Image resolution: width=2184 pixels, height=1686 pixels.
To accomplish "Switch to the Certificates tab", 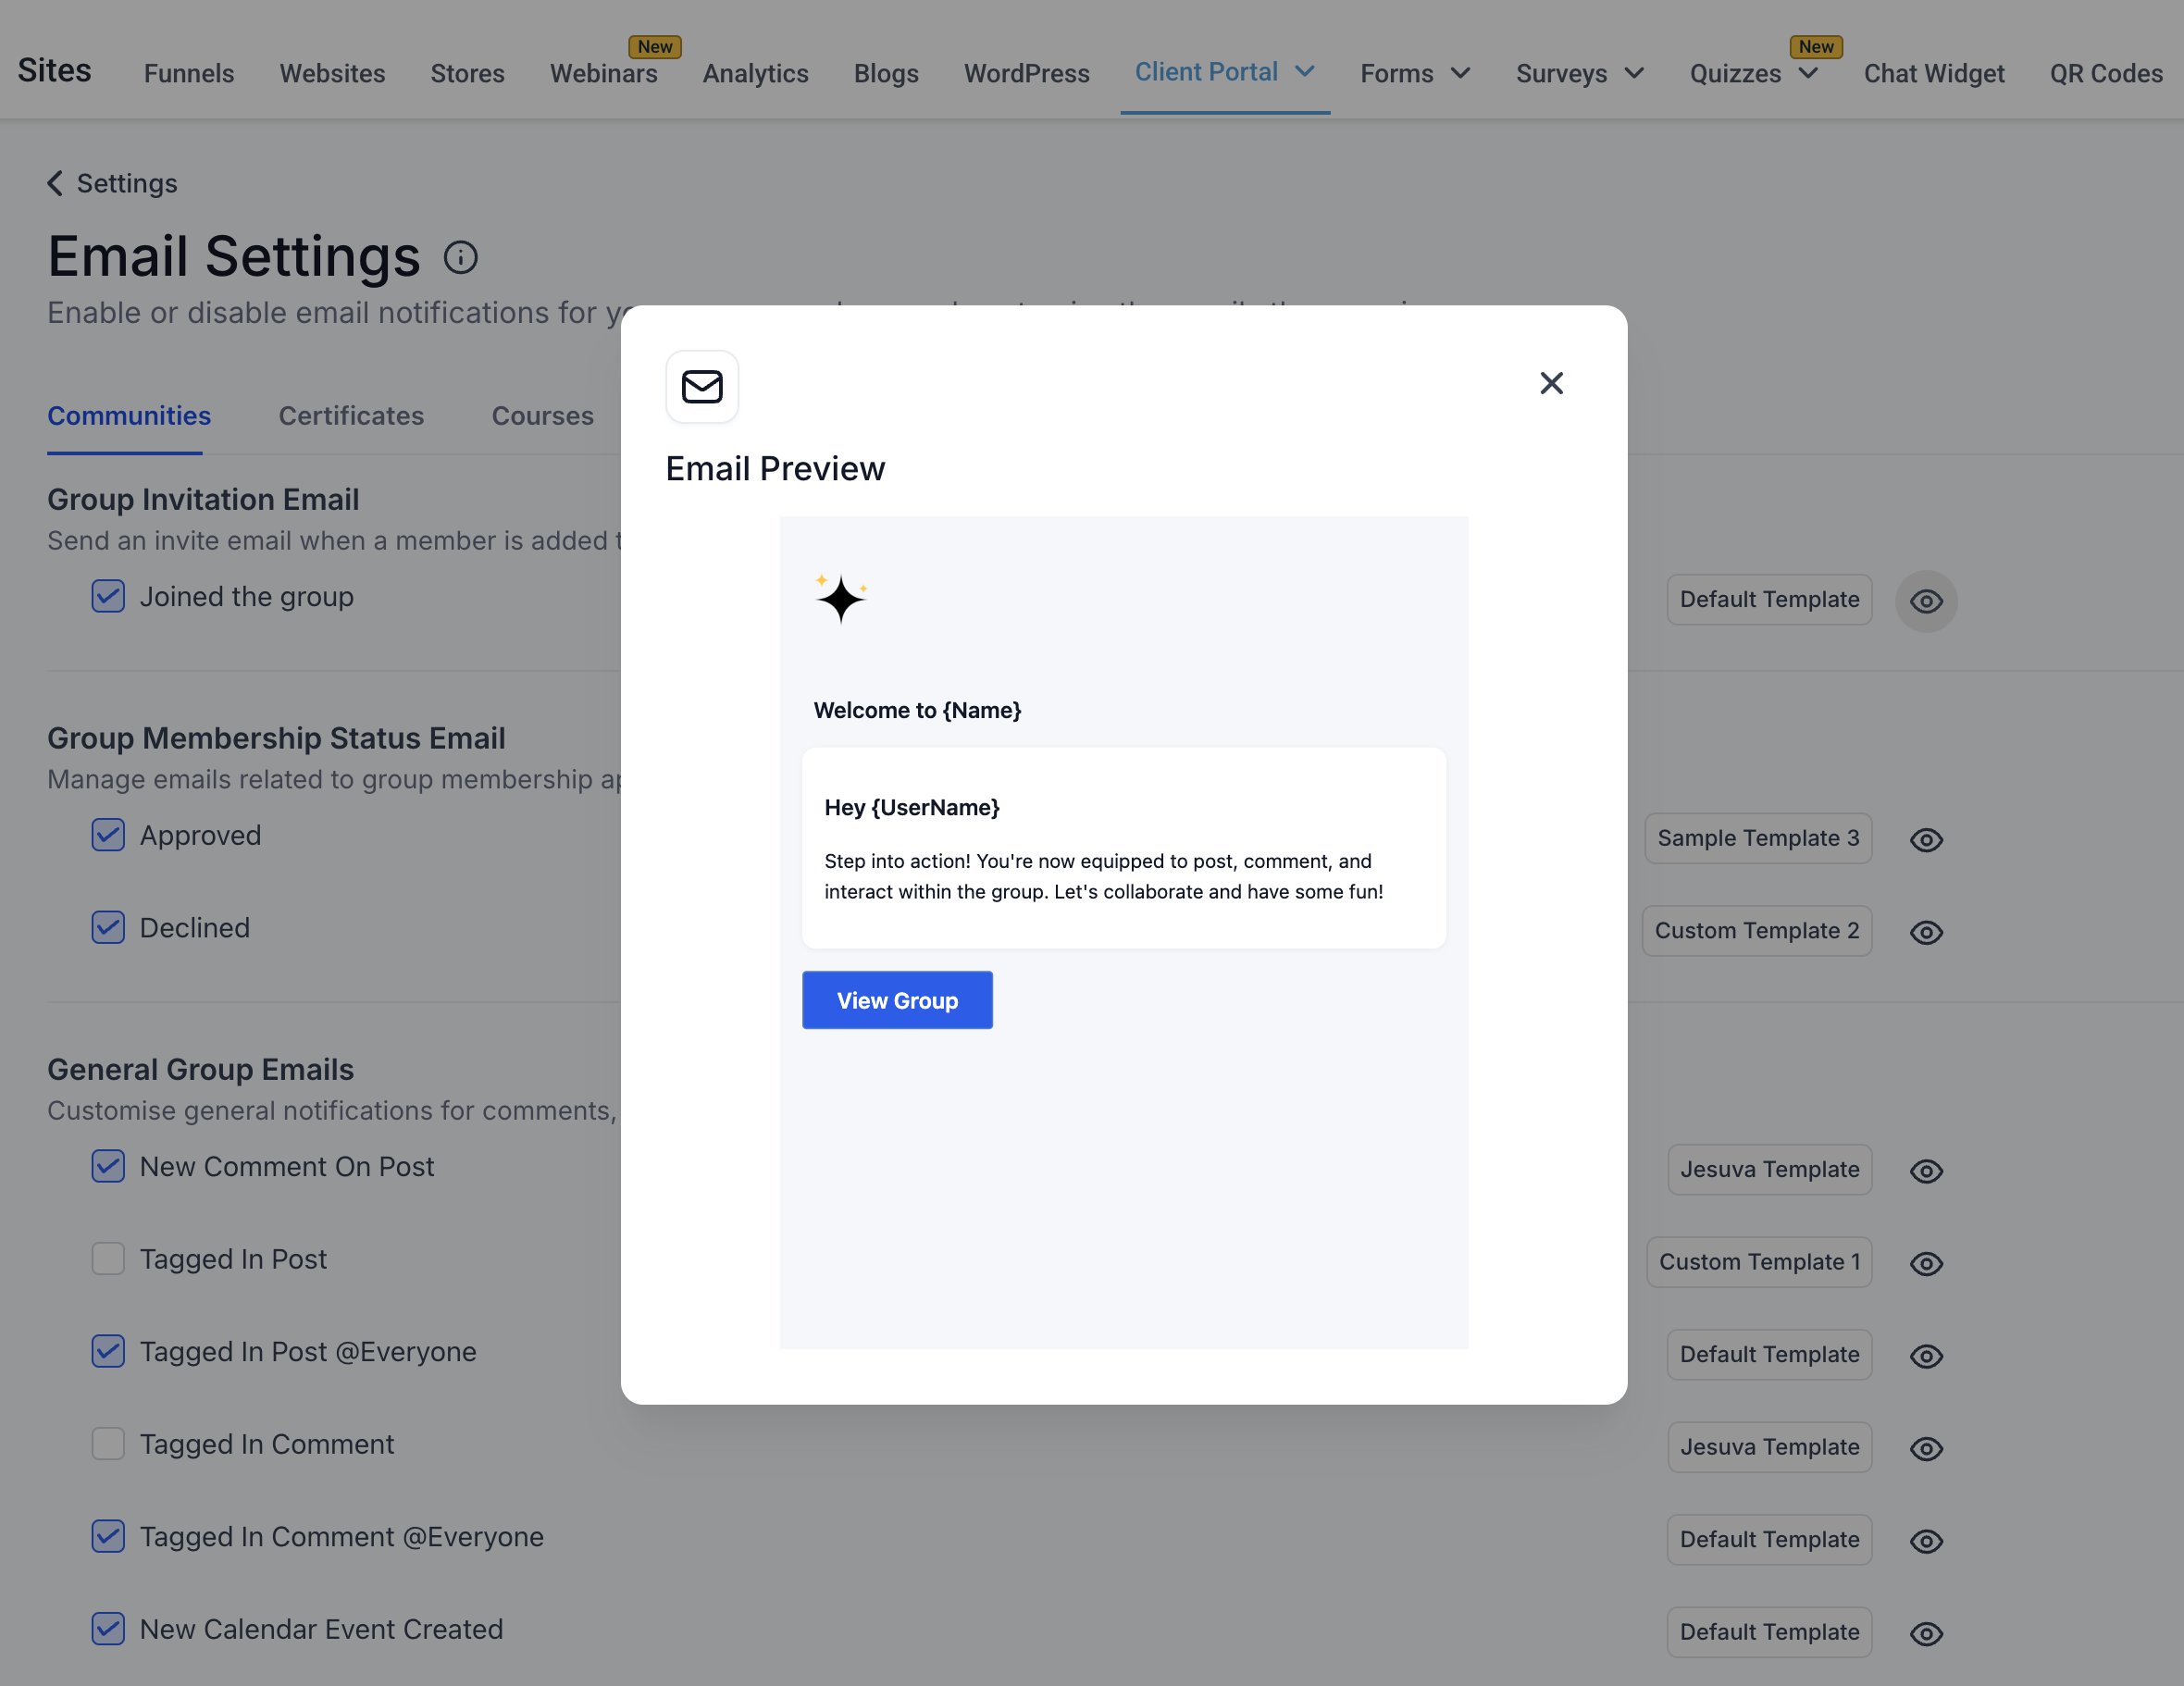I will coord(351,416).
